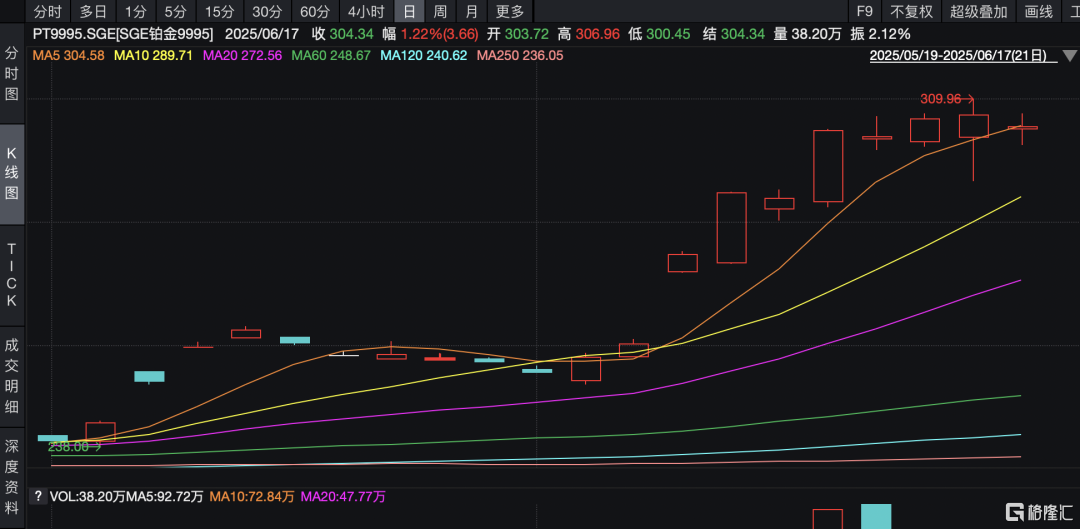Screen dimensions: 1080x529
Task: Open date range 2025/05/19-2025/06/17 dropdown
Action: click(963, 56)
